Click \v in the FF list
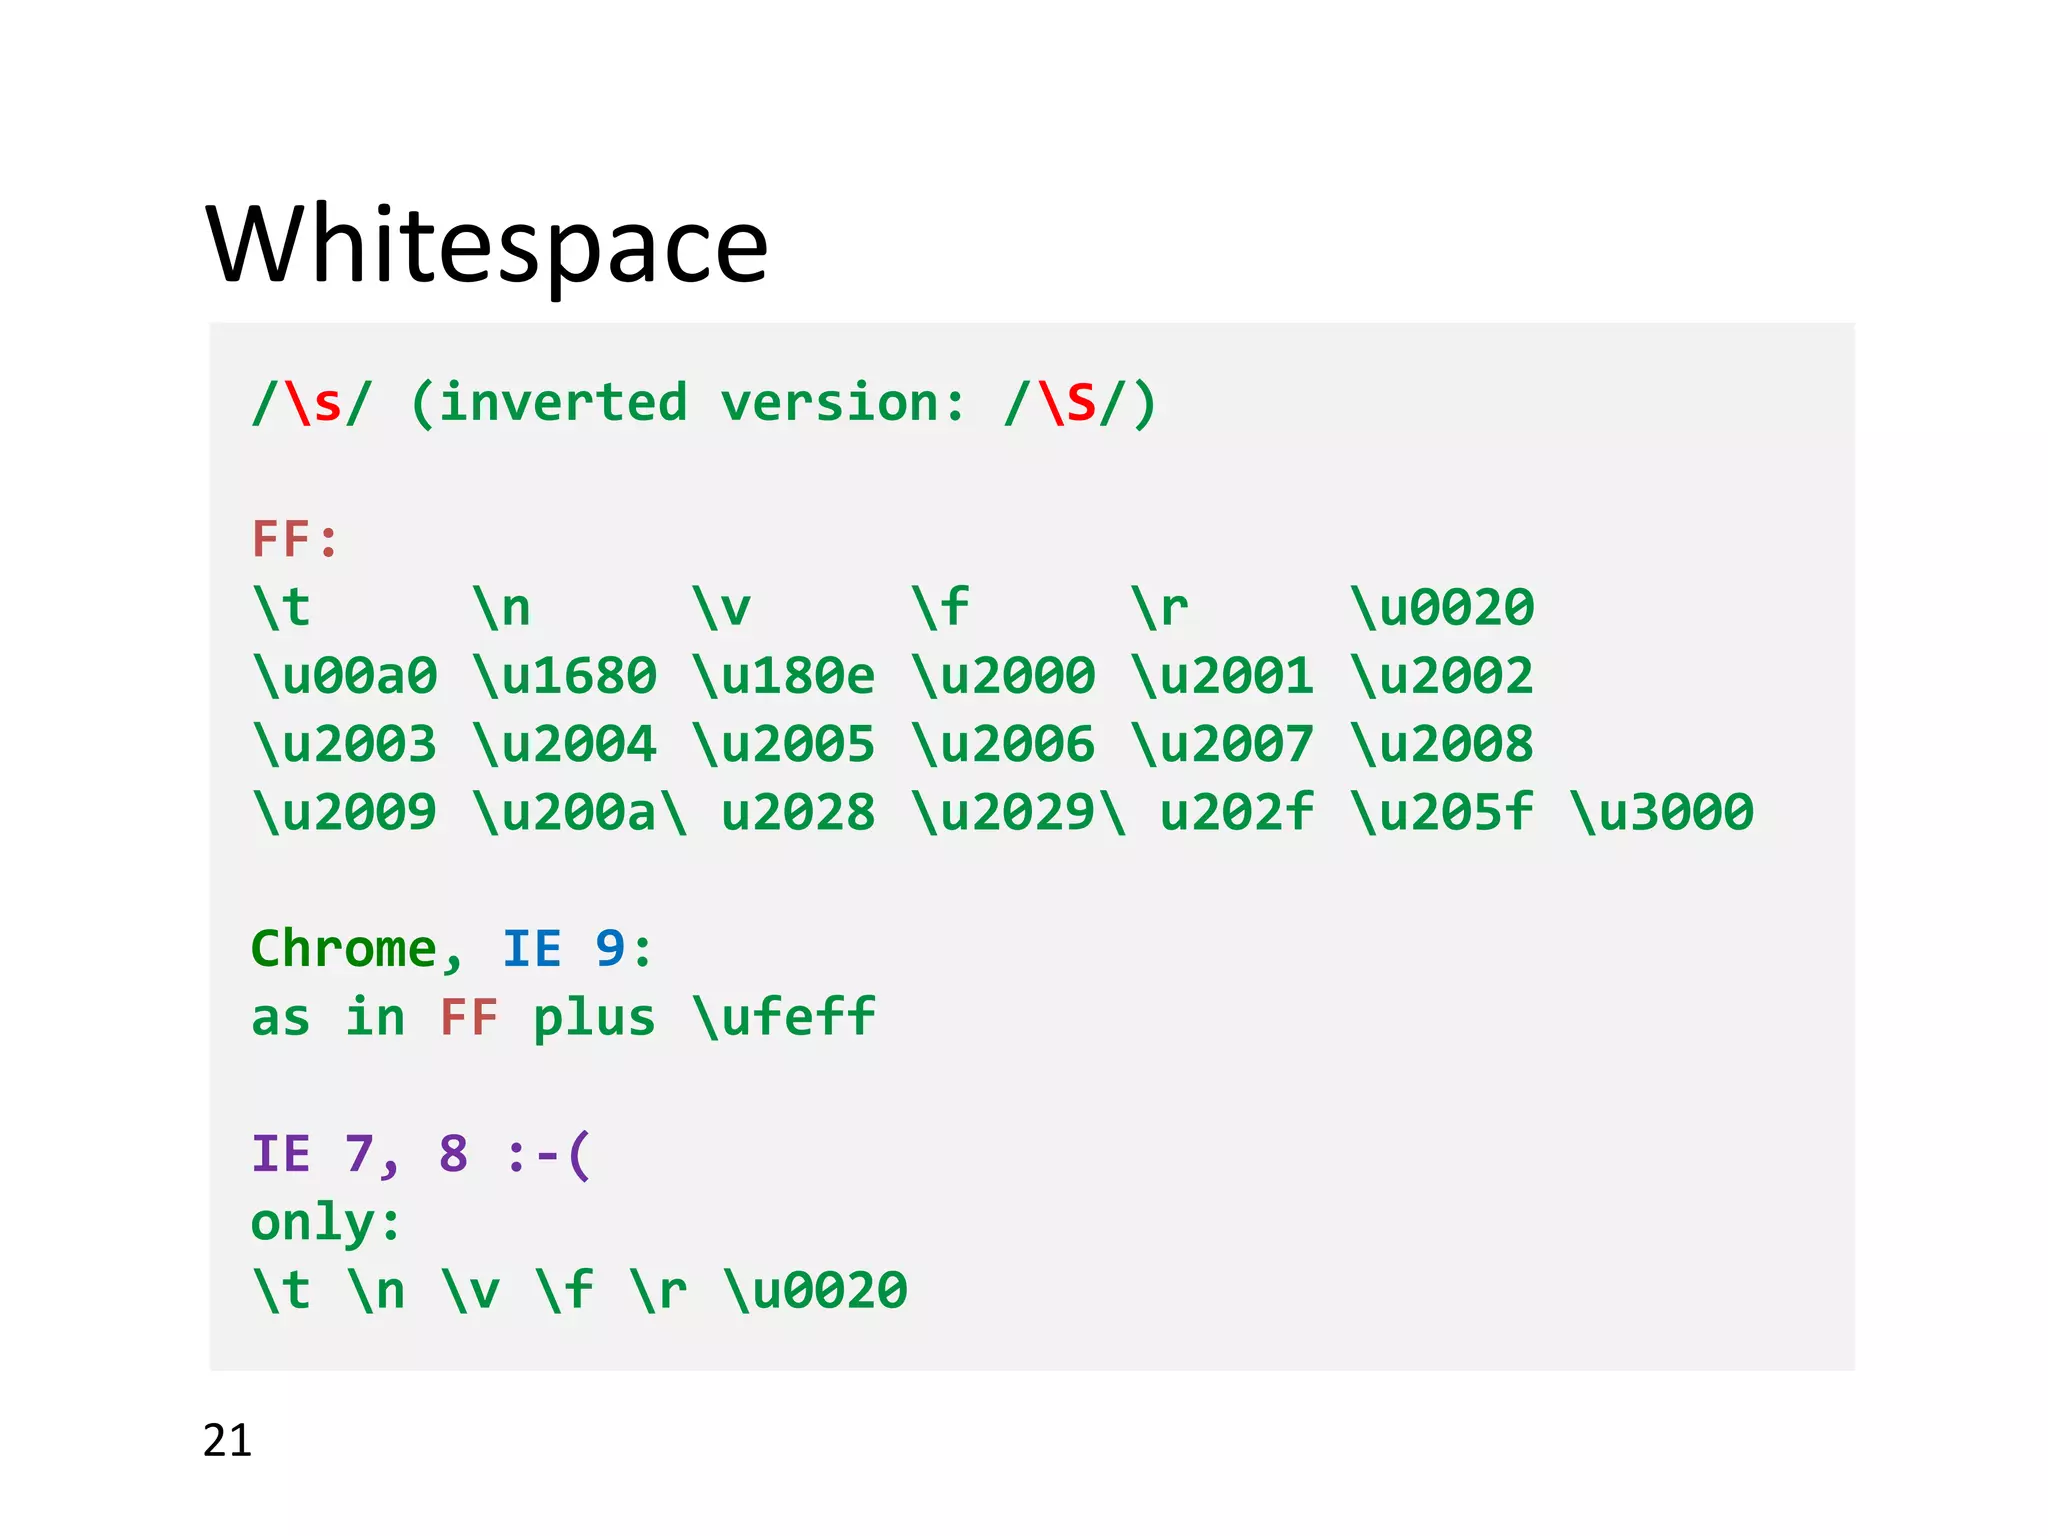Image resolution: width=2048 pixels, height=1536 pixels. pyautogui.click(x=721, y=607)
